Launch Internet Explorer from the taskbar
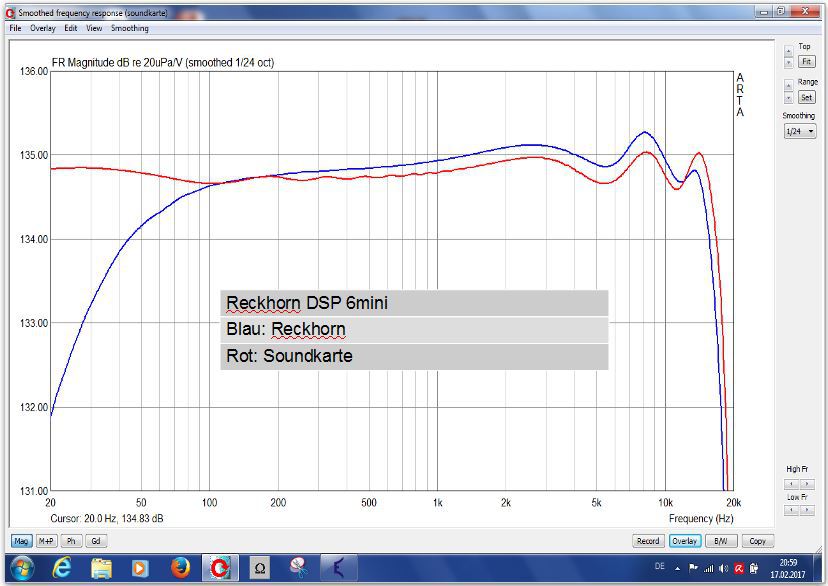828x586 pixels. coord(62,569)
